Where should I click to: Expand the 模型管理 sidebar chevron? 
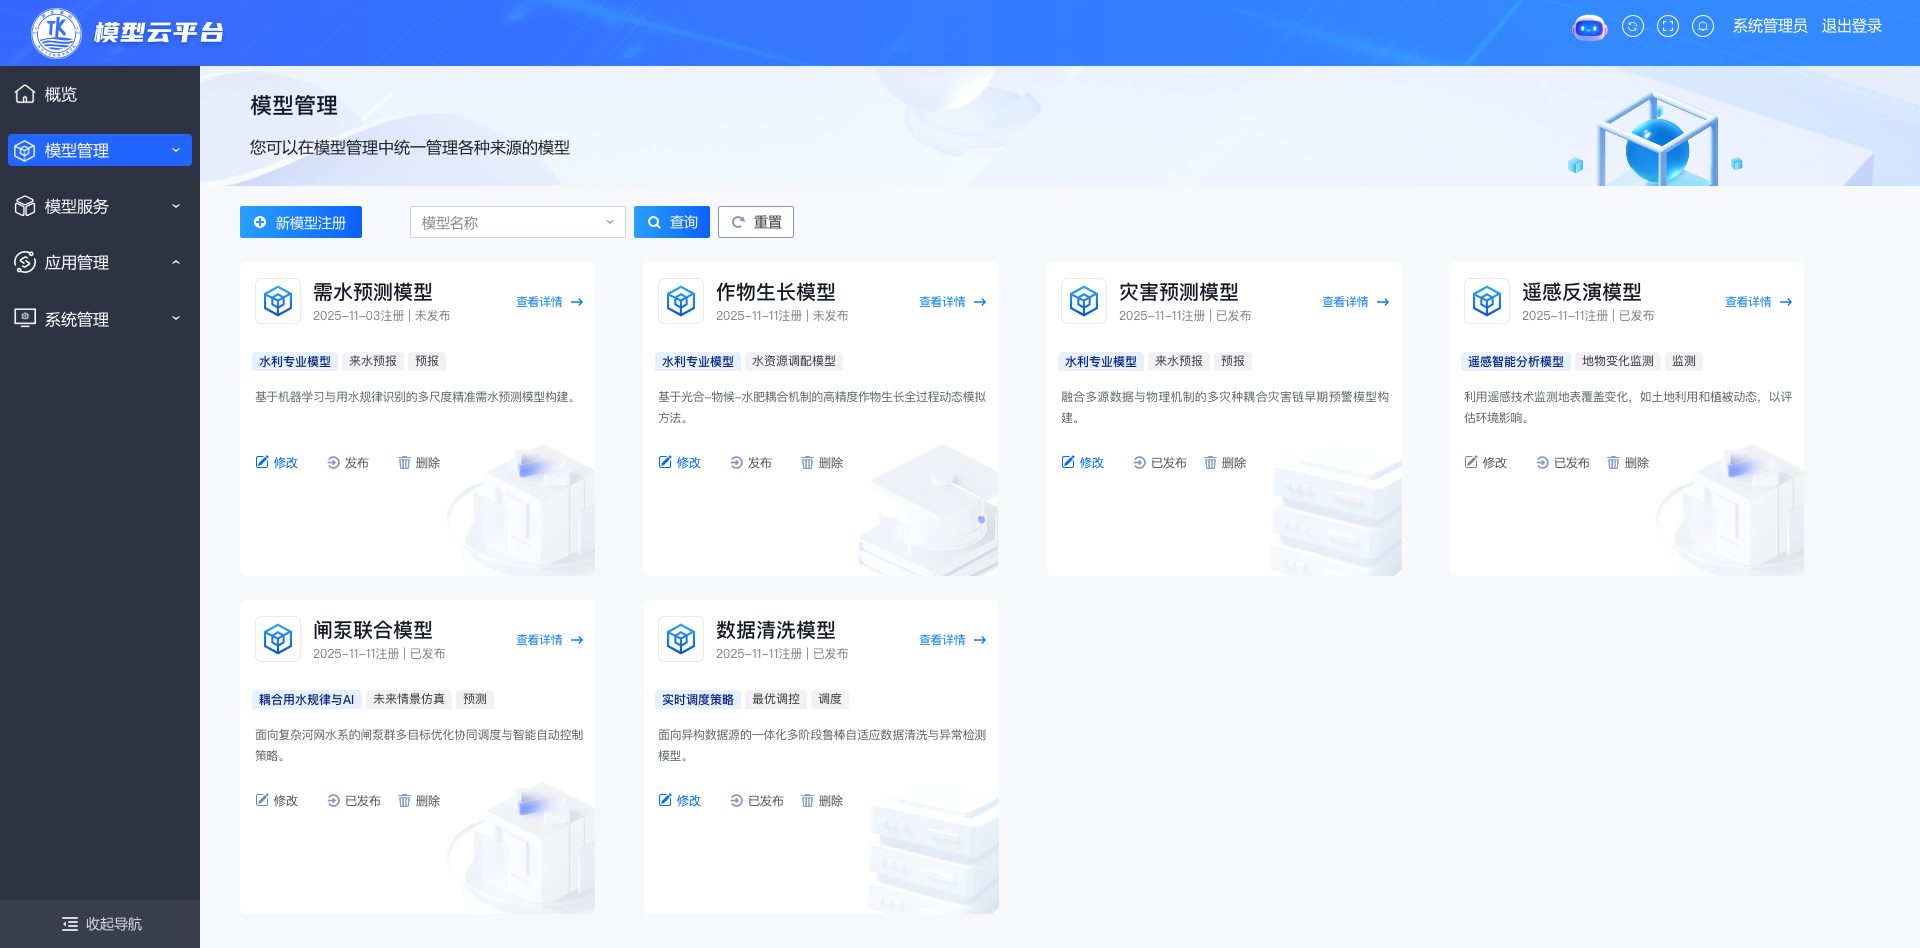click(x=176, y=150)
